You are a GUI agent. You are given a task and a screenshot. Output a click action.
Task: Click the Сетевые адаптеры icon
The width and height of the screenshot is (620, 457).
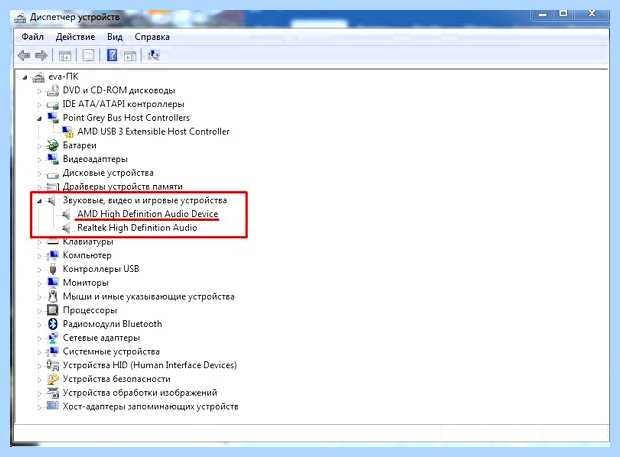pos(53,338)
